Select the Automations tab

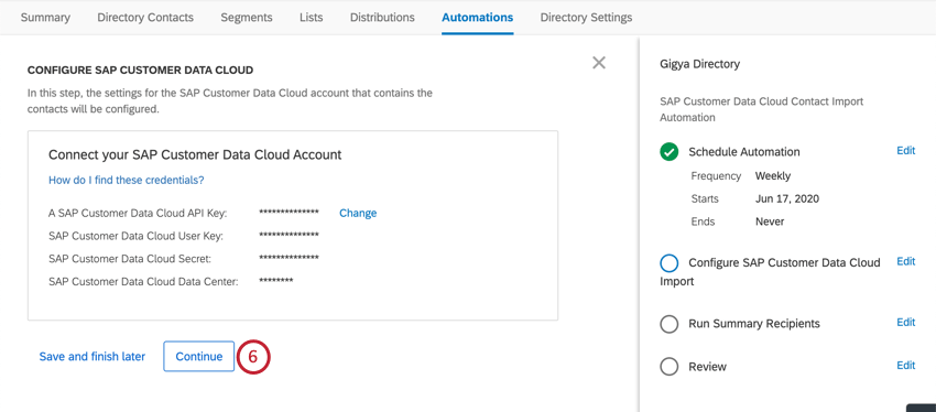(x=478, y=17)
